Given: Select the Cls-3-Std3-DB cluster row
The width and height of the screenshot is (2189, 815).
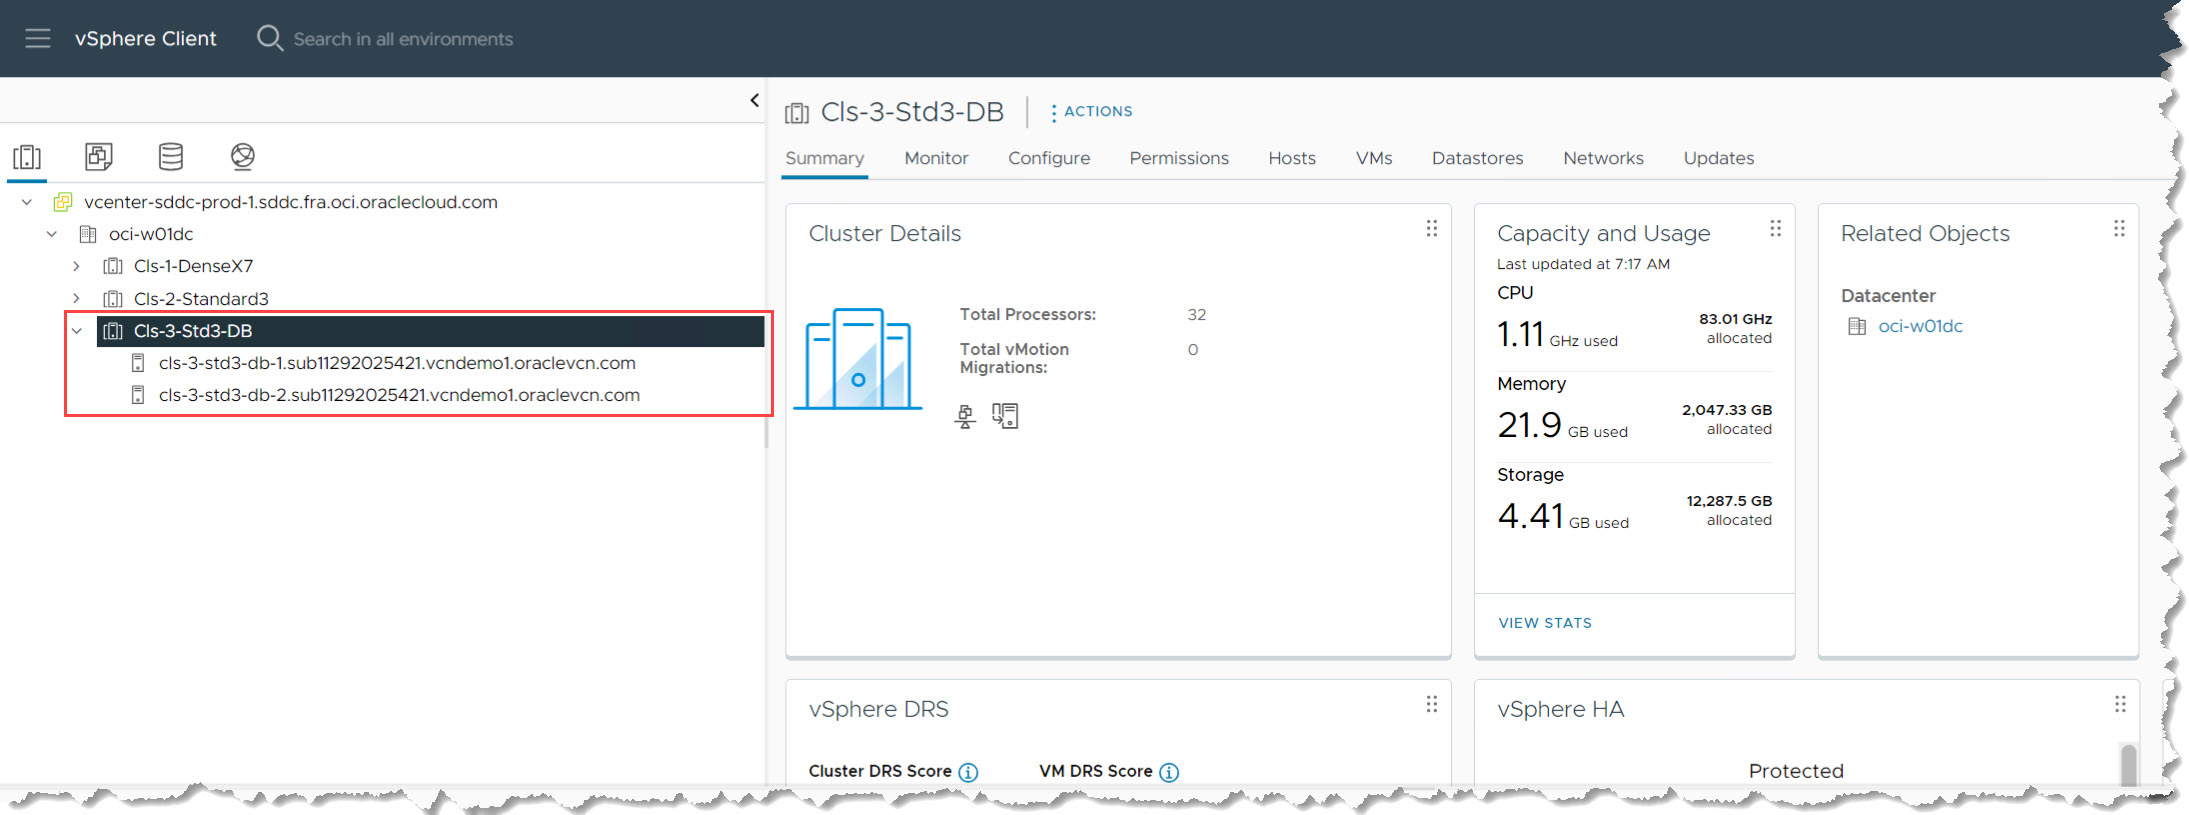Looking at the screenshot, I should tap(430, 331).
